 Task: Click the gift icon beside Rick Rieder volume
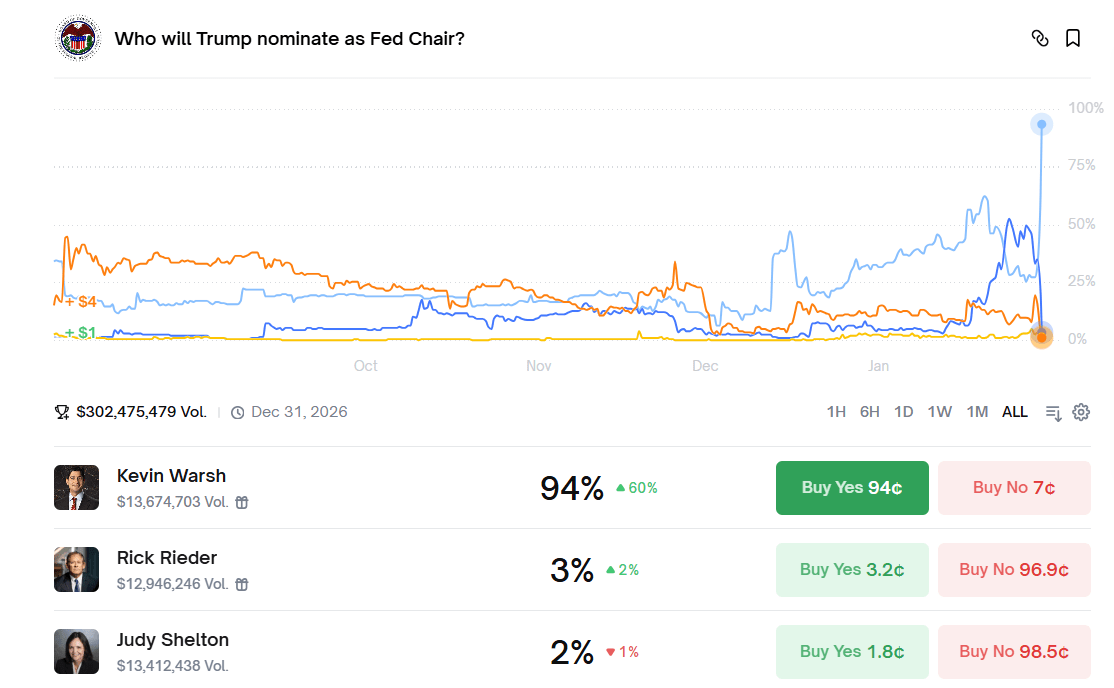(242, 584)
